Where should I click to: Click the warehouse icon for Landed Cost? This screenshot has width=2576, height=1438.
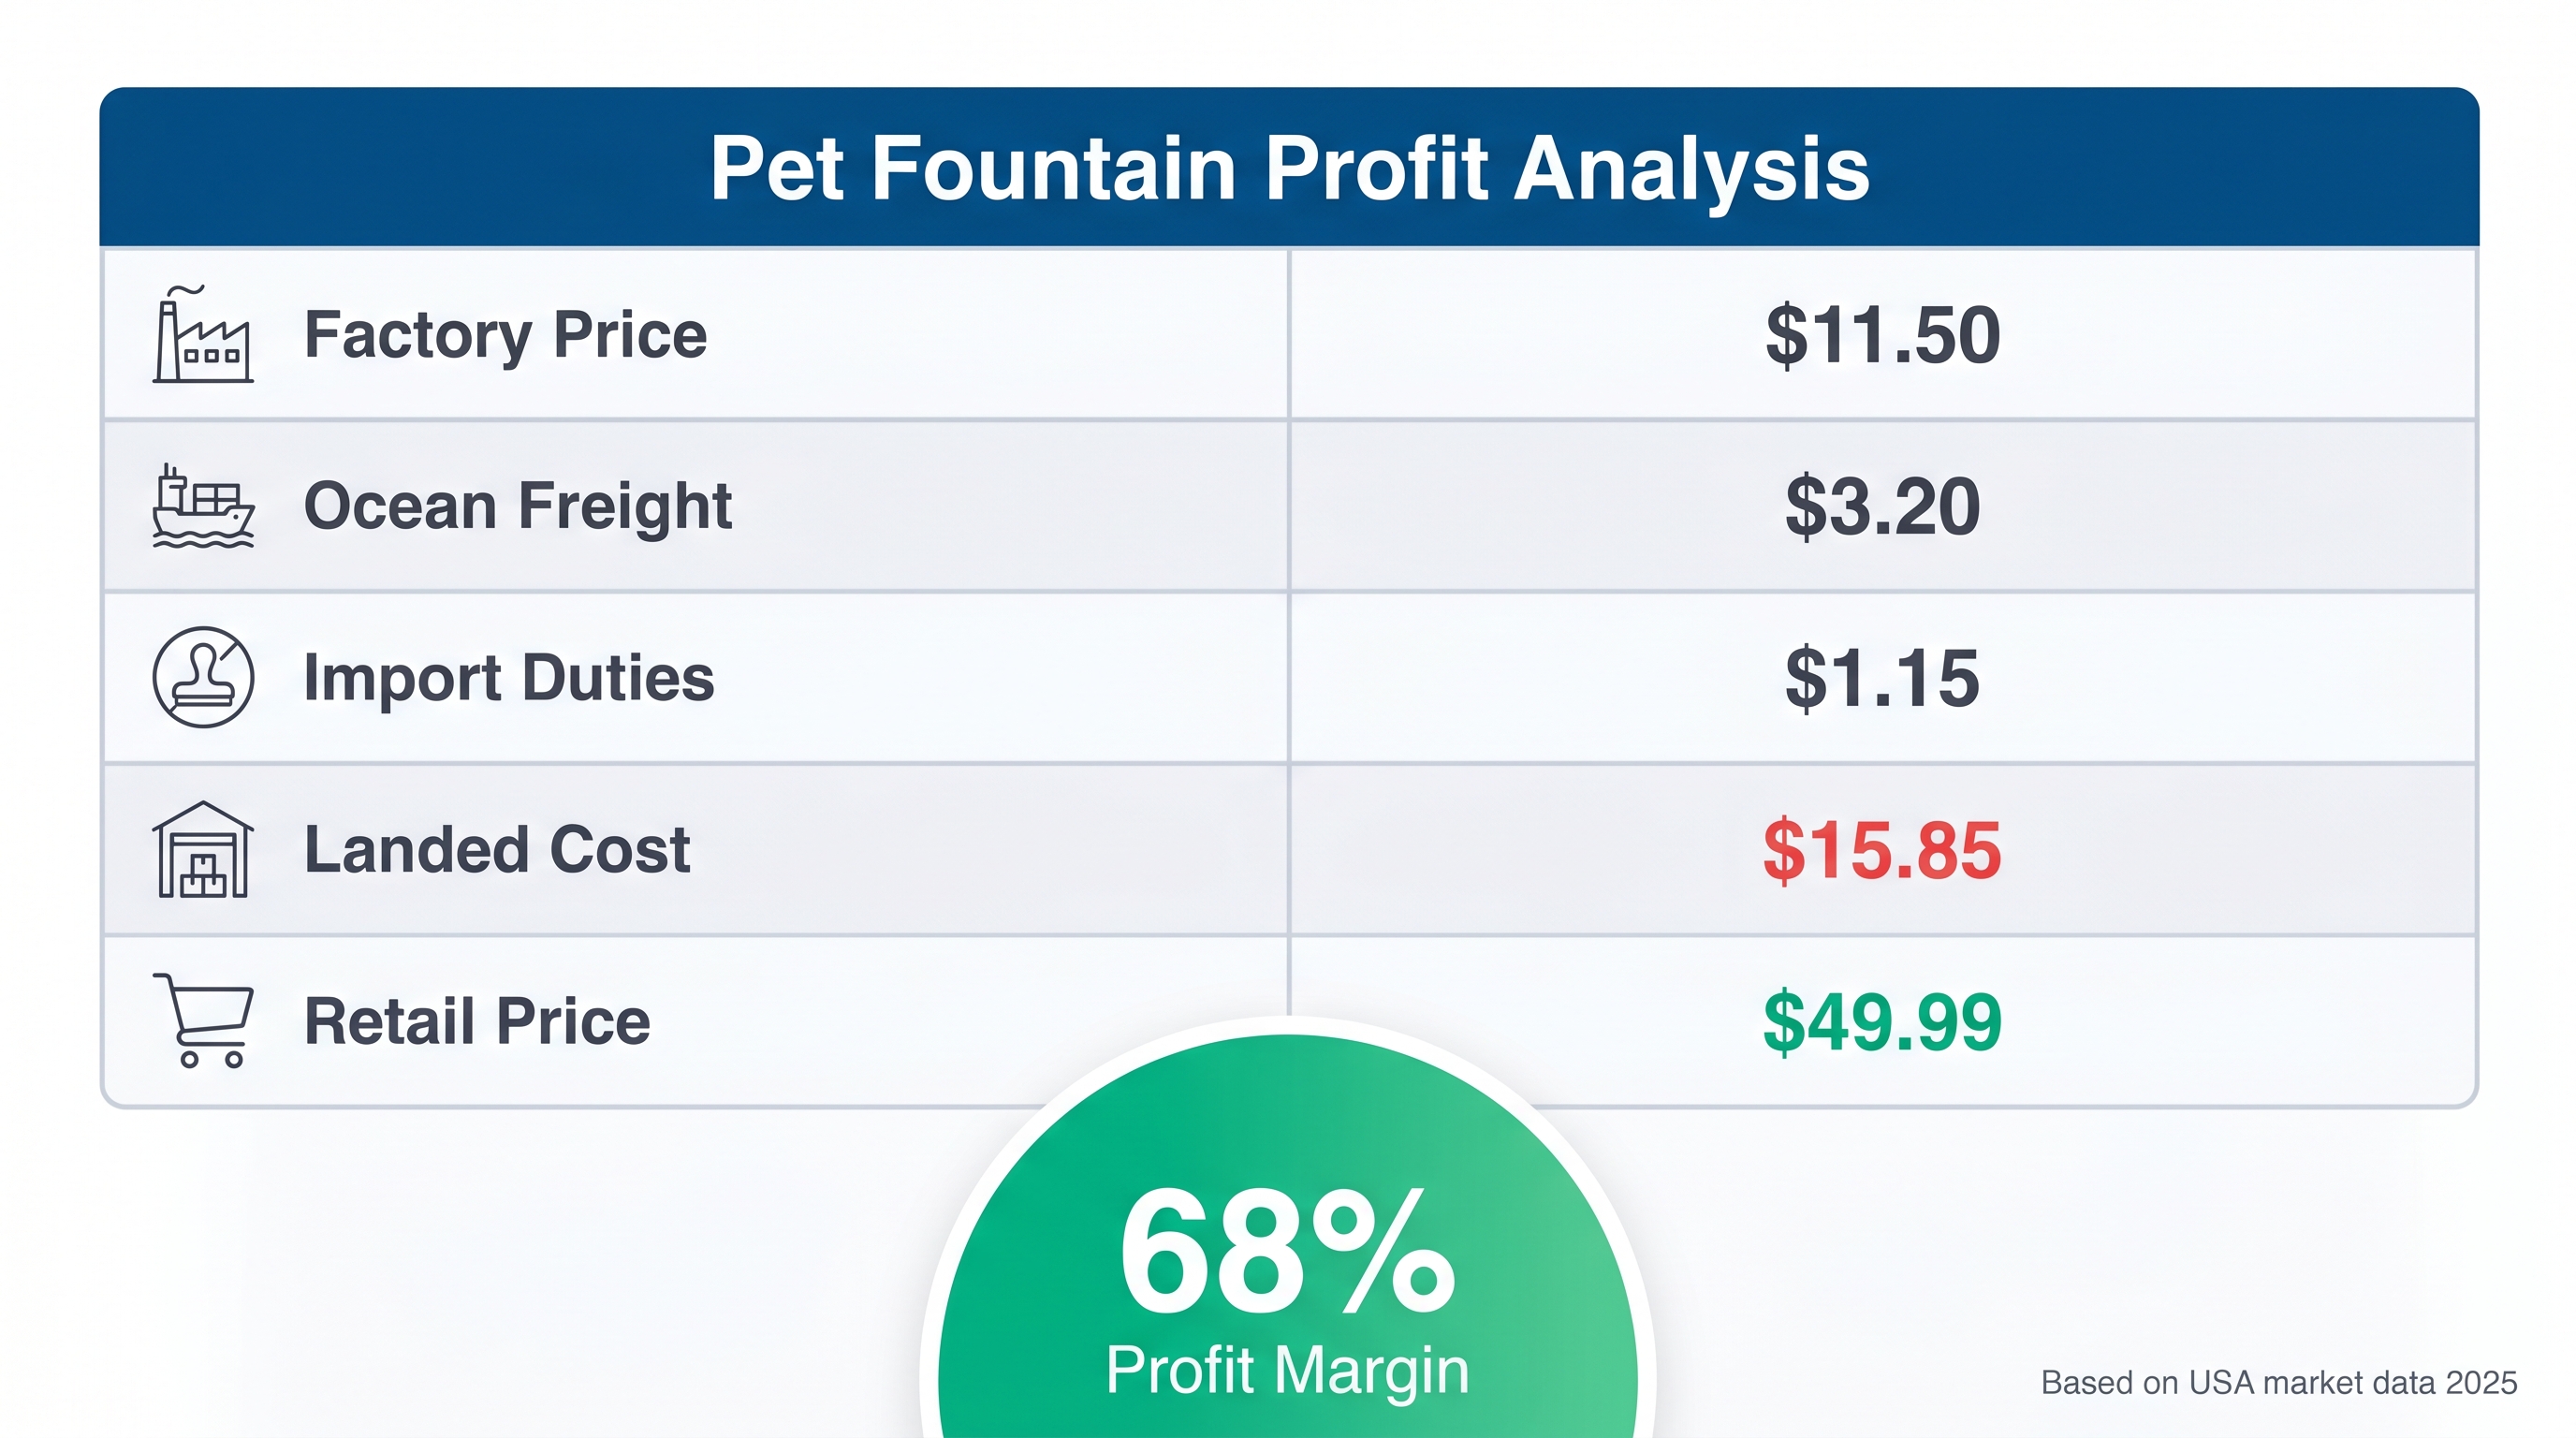tap(203, 849)
